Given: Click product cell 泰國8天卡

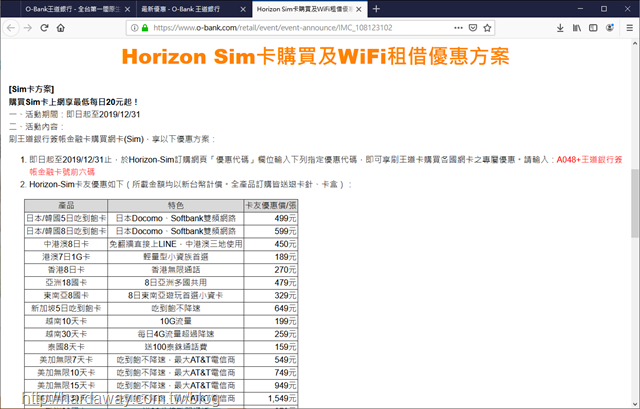Looking at the screenshot, I should tap(66, 347).
